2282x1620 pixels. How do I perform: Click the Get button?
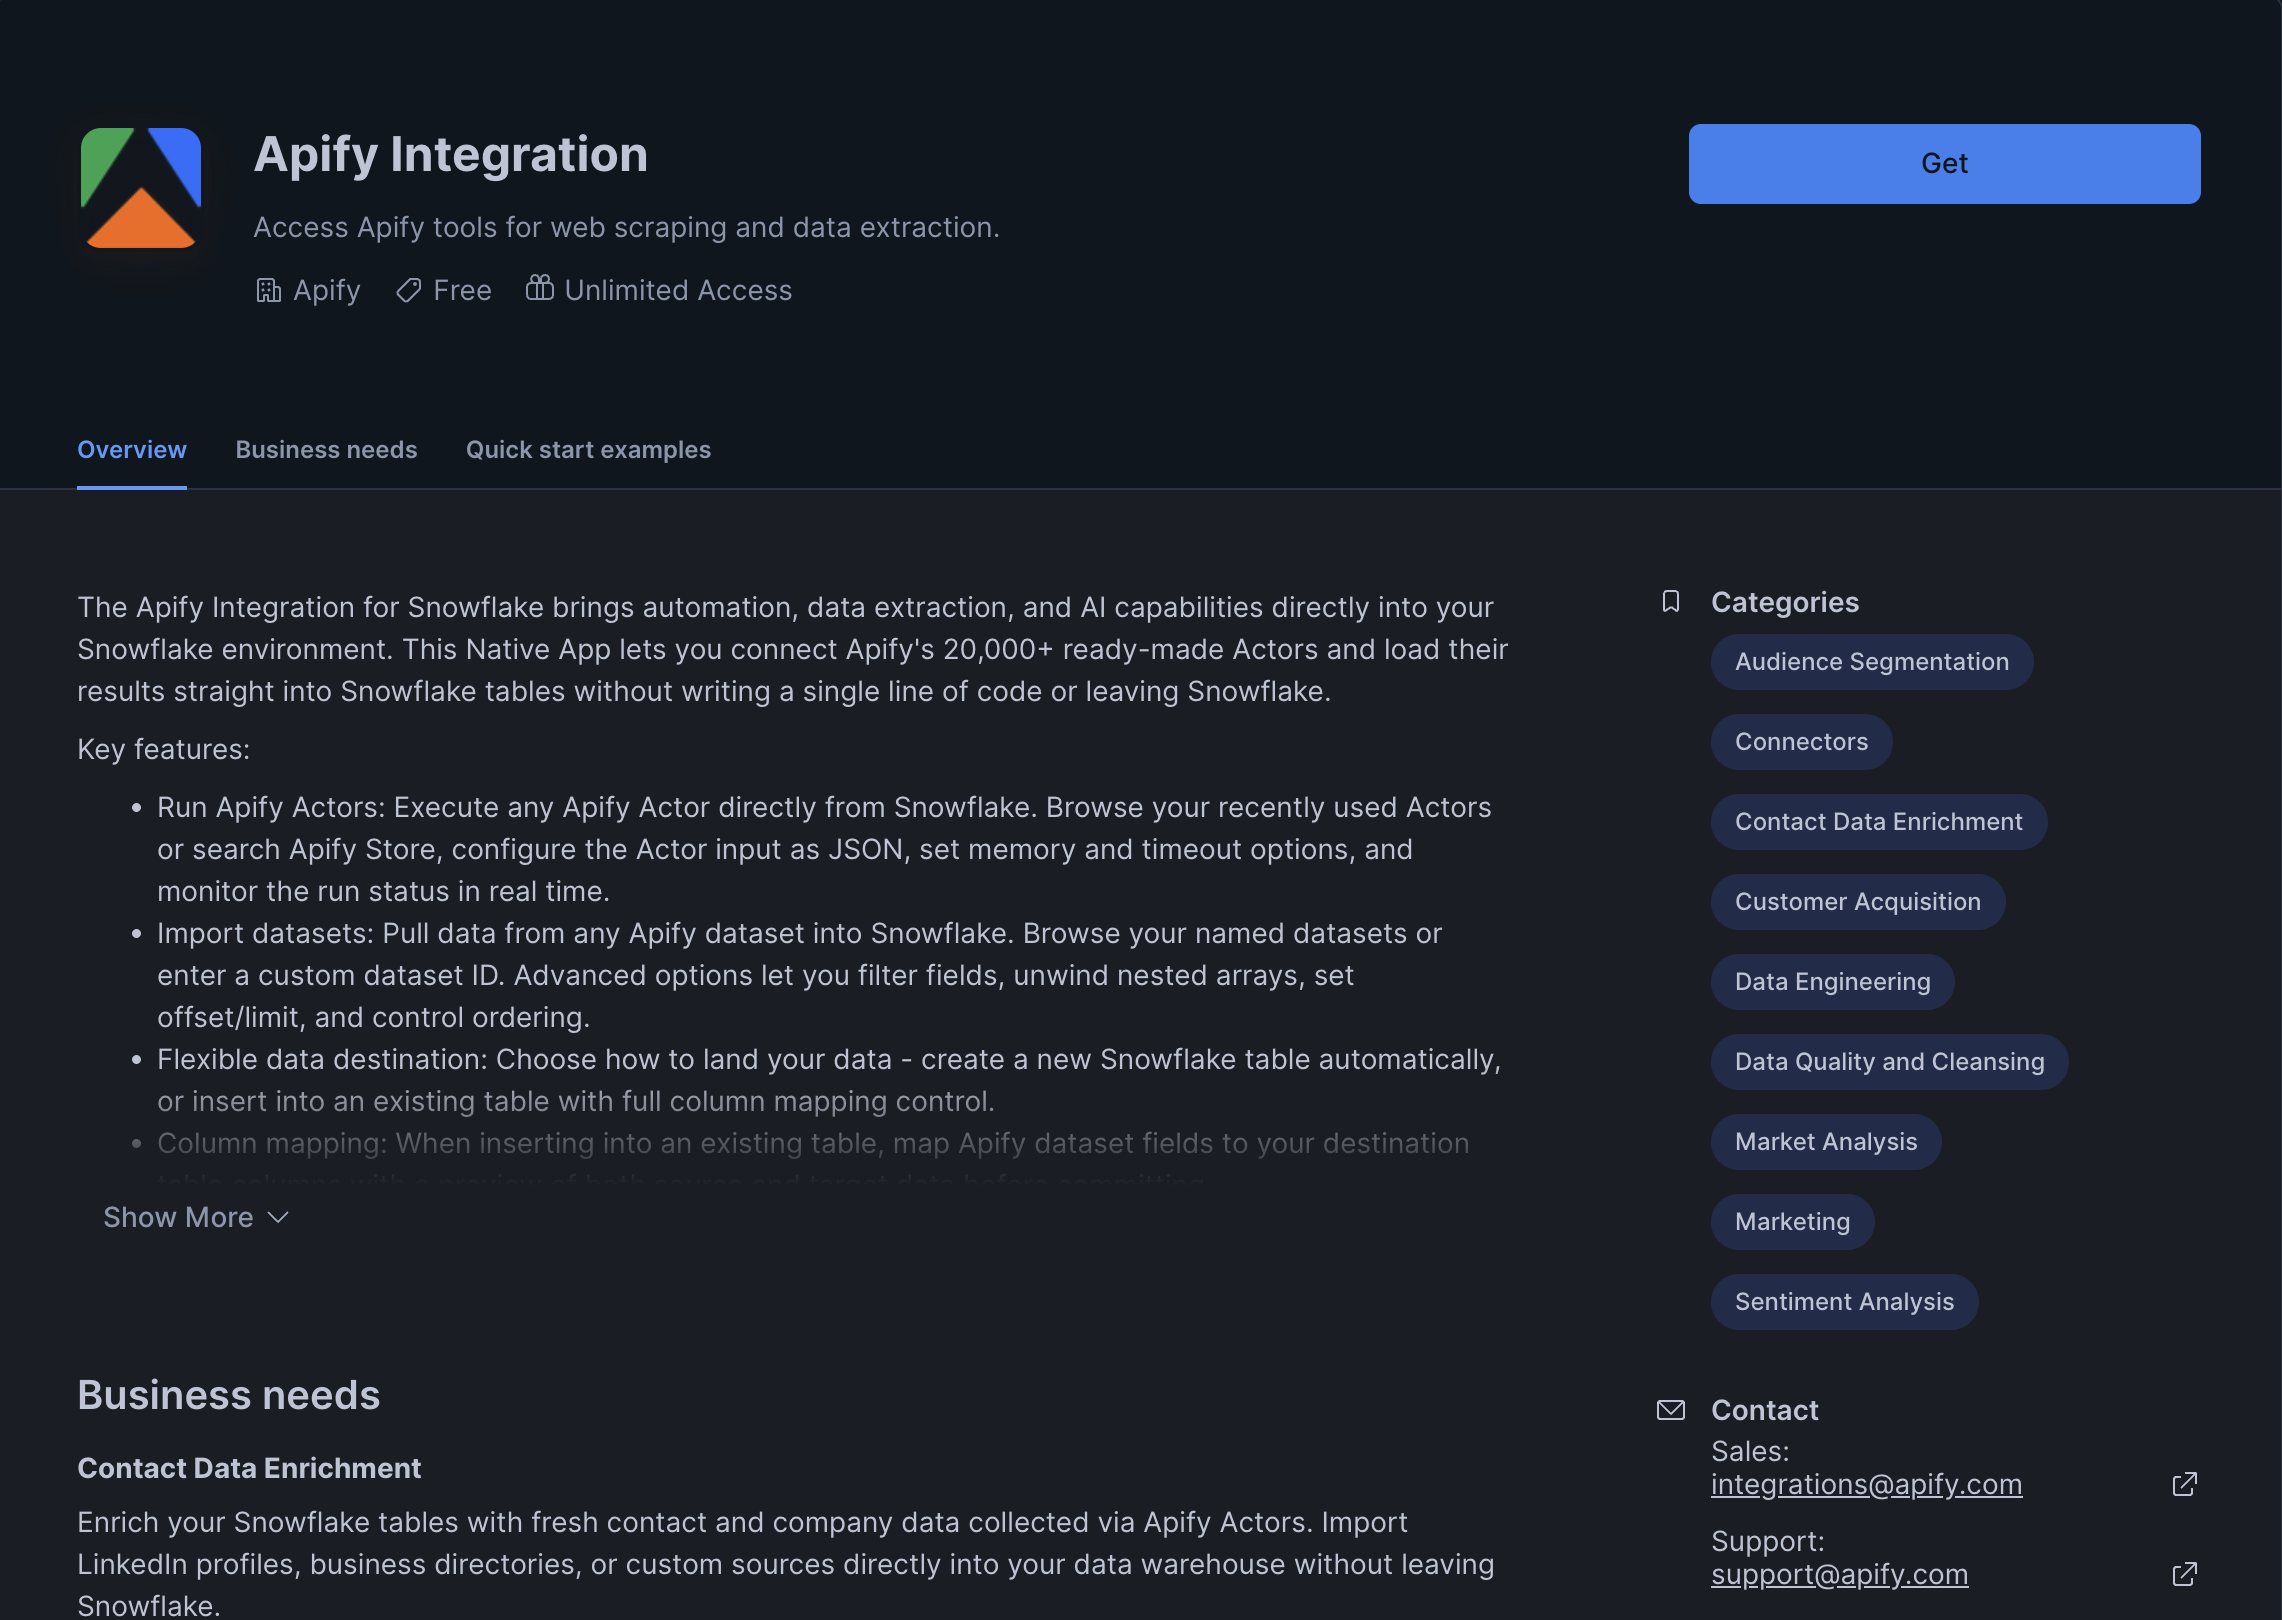tap(1943, 163)
